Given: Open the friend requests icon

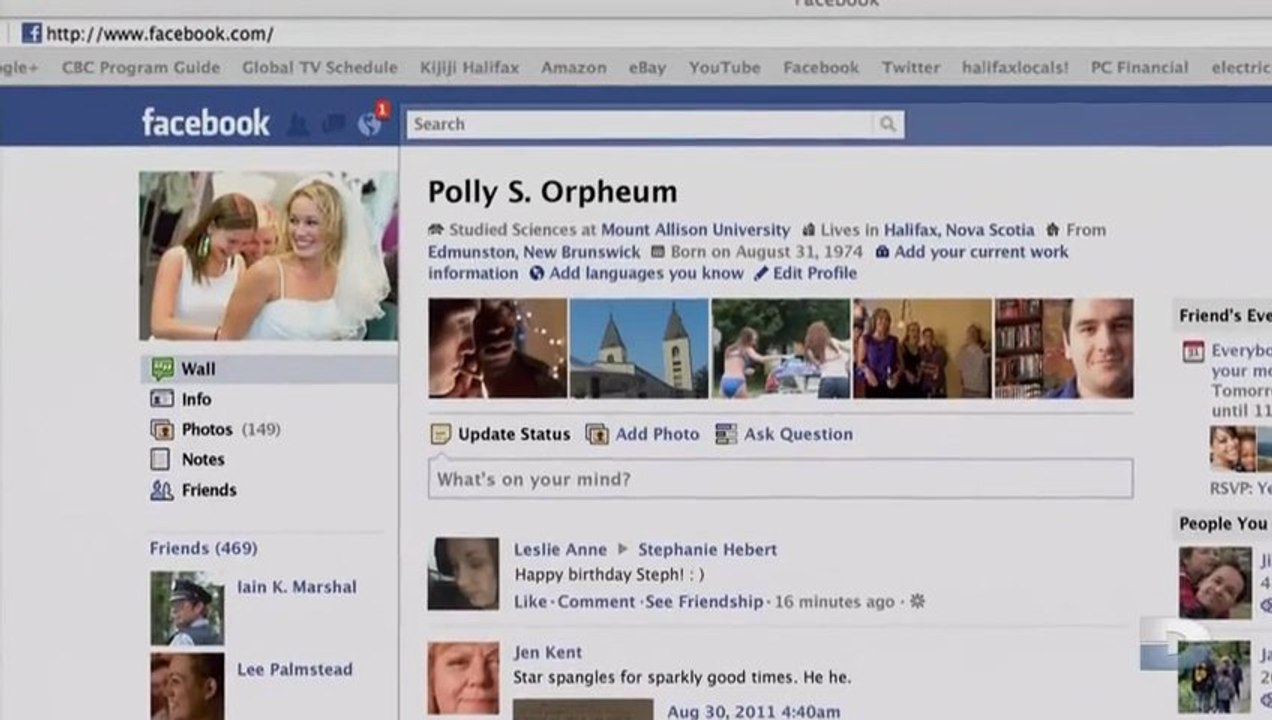Looking at the screenshot, I should point(297,125).
